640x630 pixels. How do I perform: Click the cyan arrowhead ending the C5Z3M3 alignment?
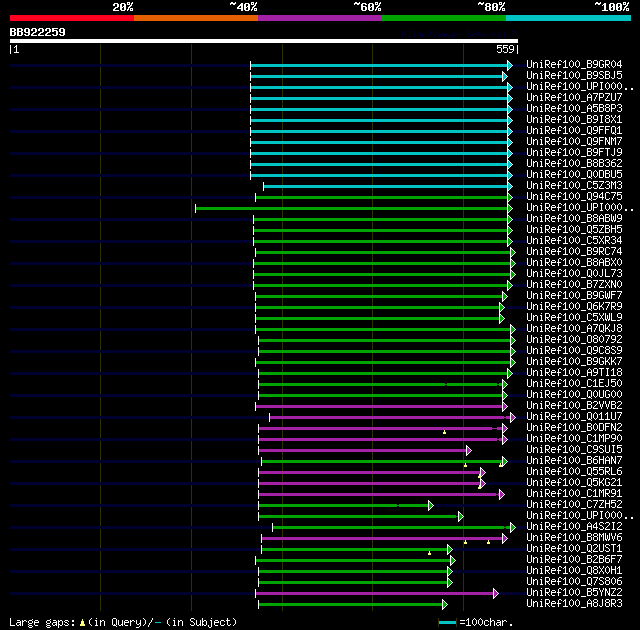point(510,186)
